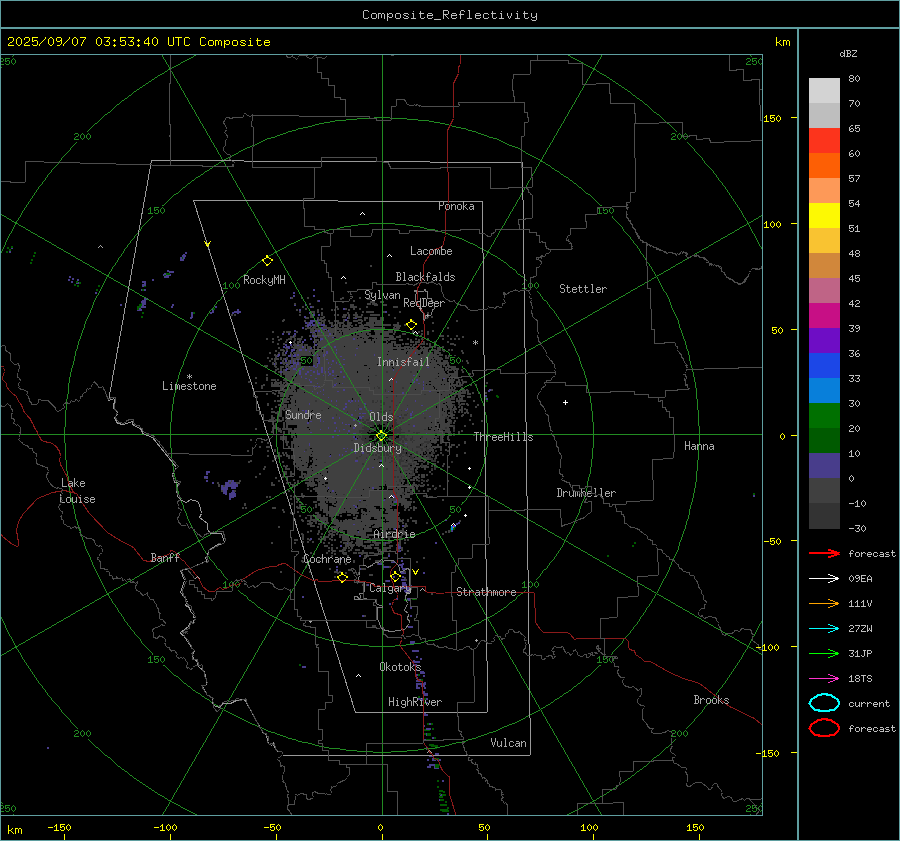Click the Brooks city label
Screen dimensions: 900x841
point(711,700)
